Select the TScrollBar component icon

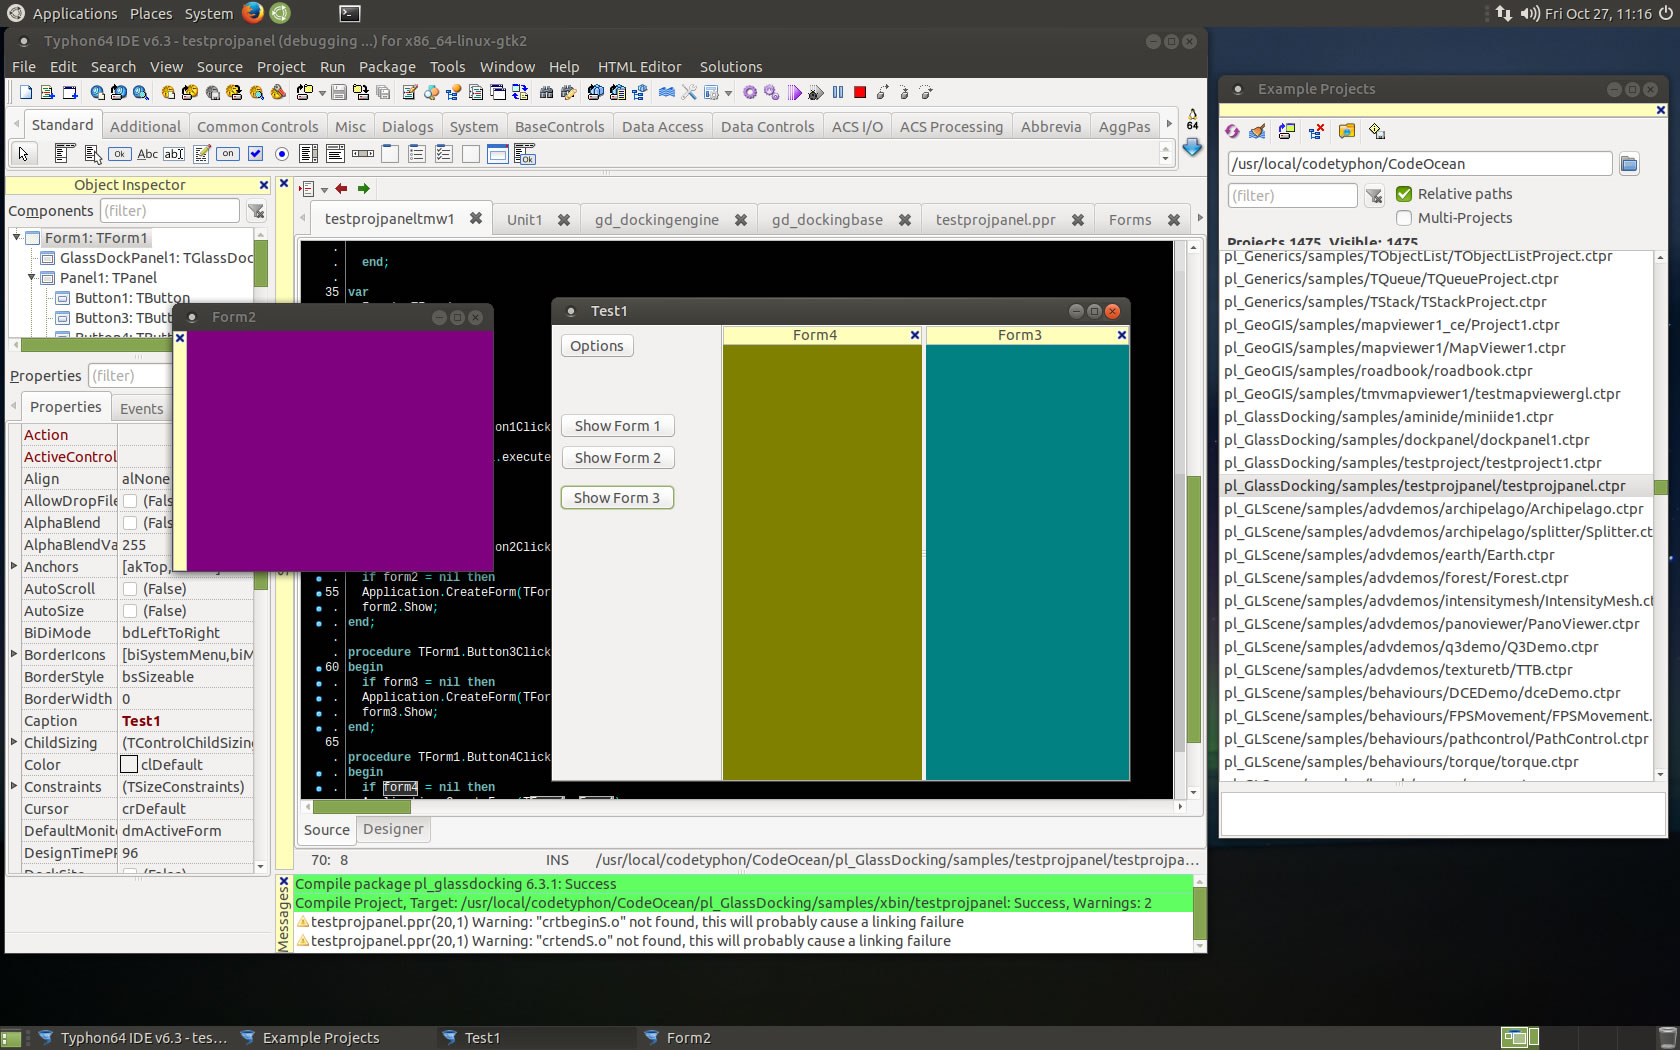tap(363, 154)
